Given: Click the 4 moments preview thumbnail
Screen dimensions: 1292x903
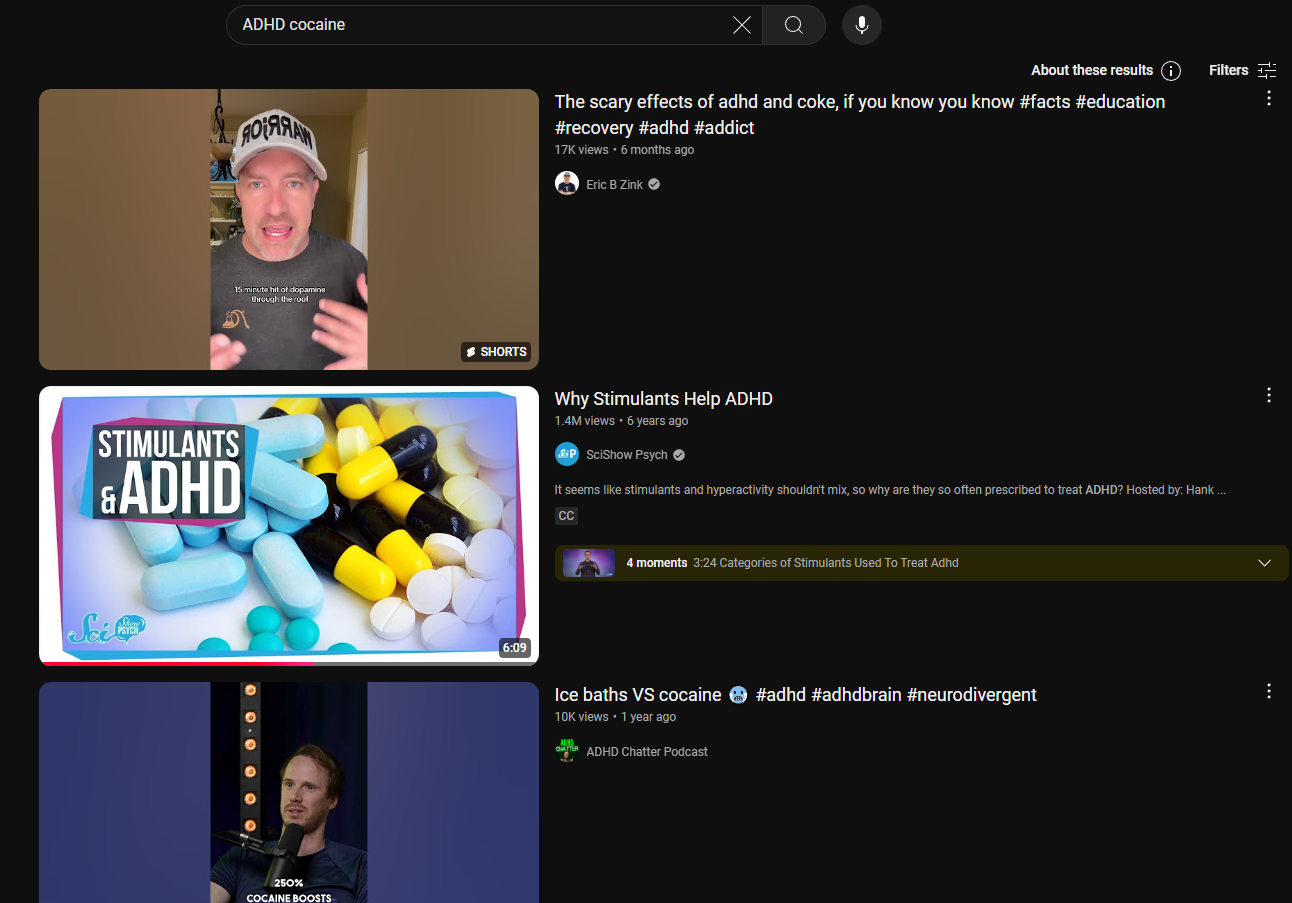Looking at the screenshot, I should pos(589,563).
